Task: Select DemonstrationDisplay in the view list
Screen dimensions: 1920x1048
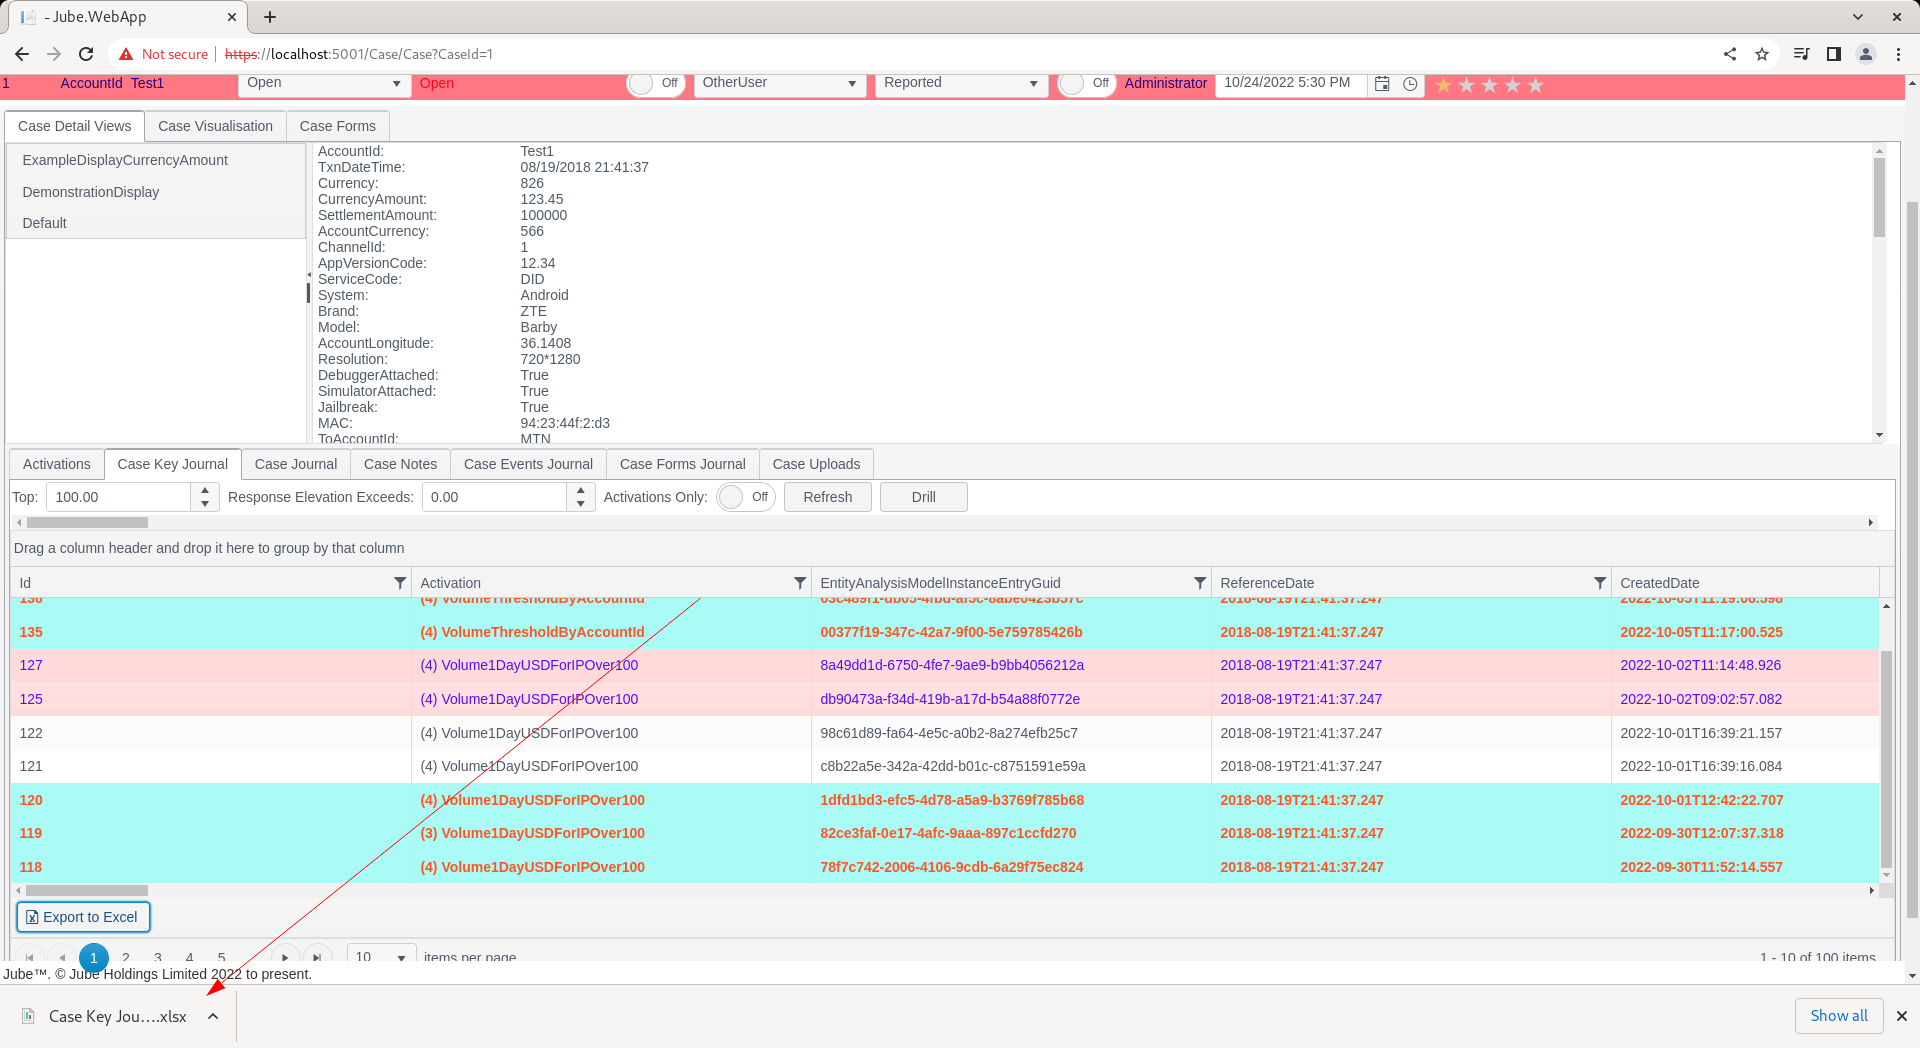Action: coord(91,192)
